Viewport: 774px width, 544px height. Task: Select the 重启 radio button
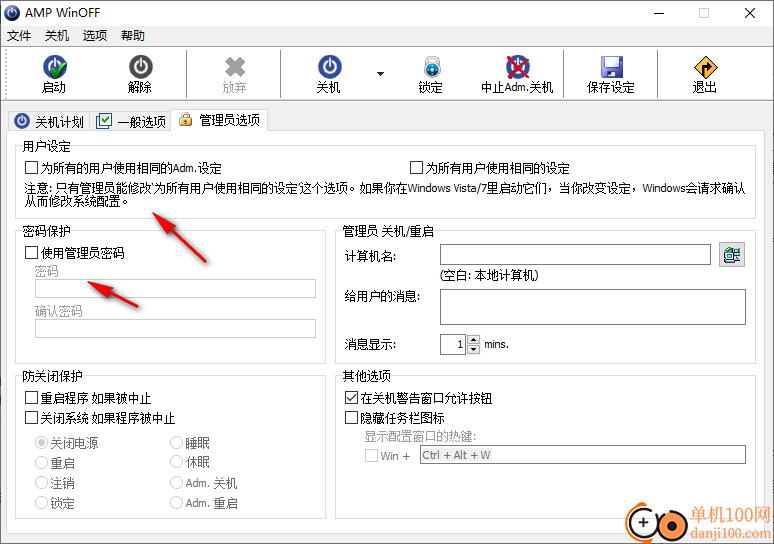pos(41,463)
